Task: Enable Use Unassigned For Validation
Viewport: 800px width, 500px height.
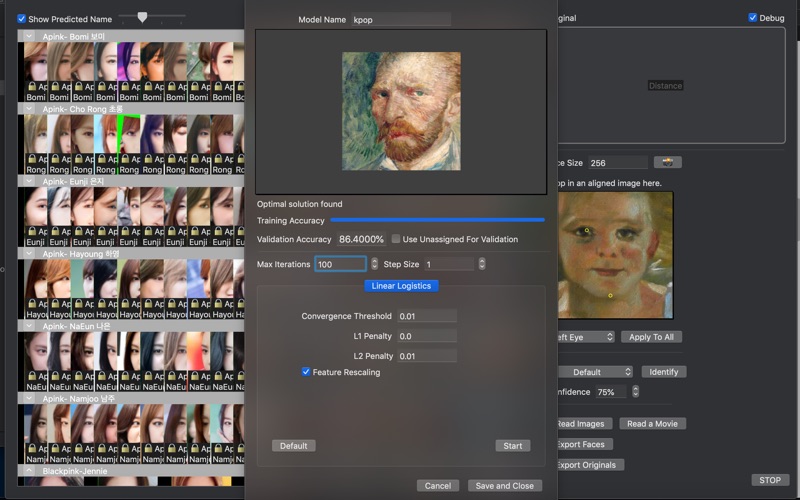Action: [396, 239]
